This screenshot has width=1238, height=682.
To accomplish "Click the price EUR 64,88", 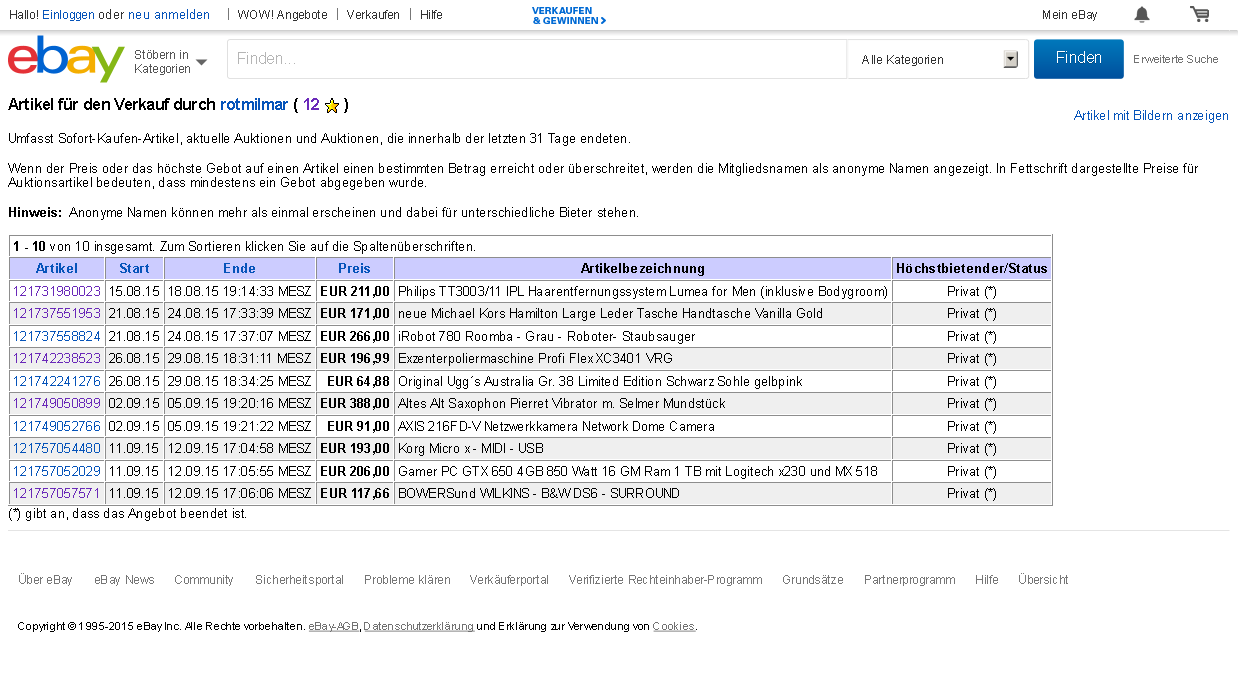I will pos(358,382).
